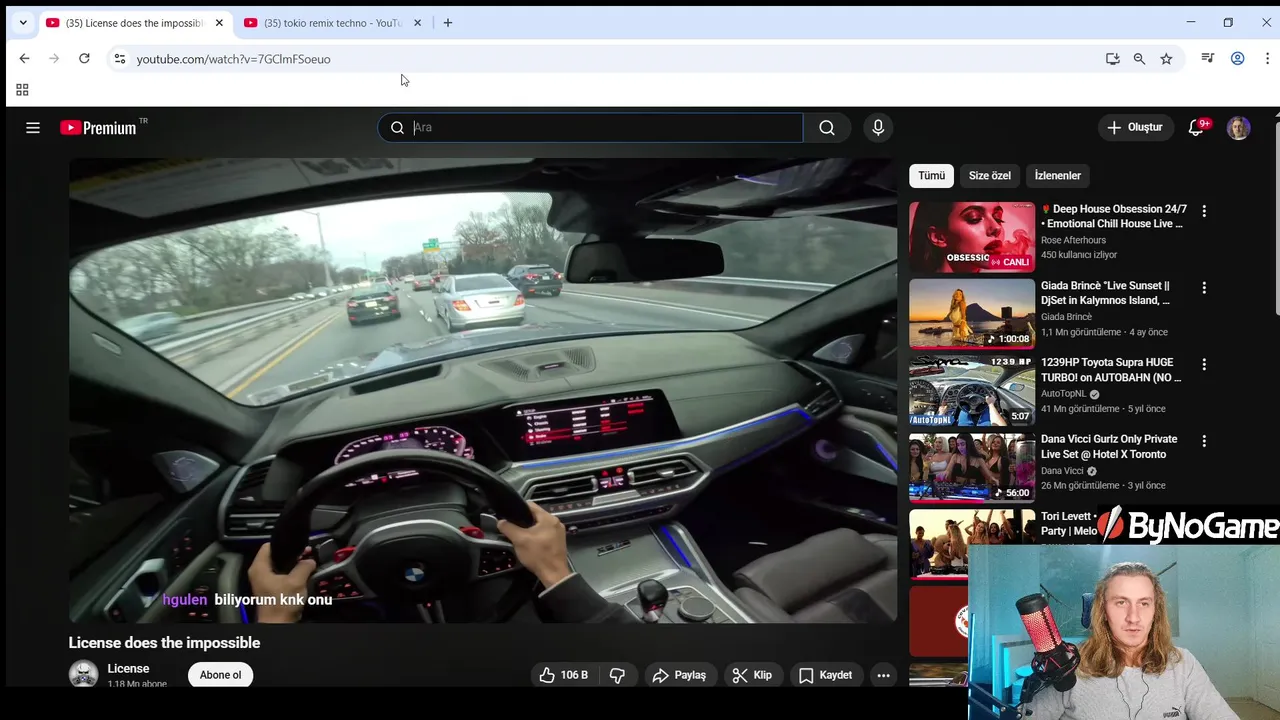The image size is (1280, 720).
Task: Click the 'Oluştur' create button
Action: [1134, 127]
